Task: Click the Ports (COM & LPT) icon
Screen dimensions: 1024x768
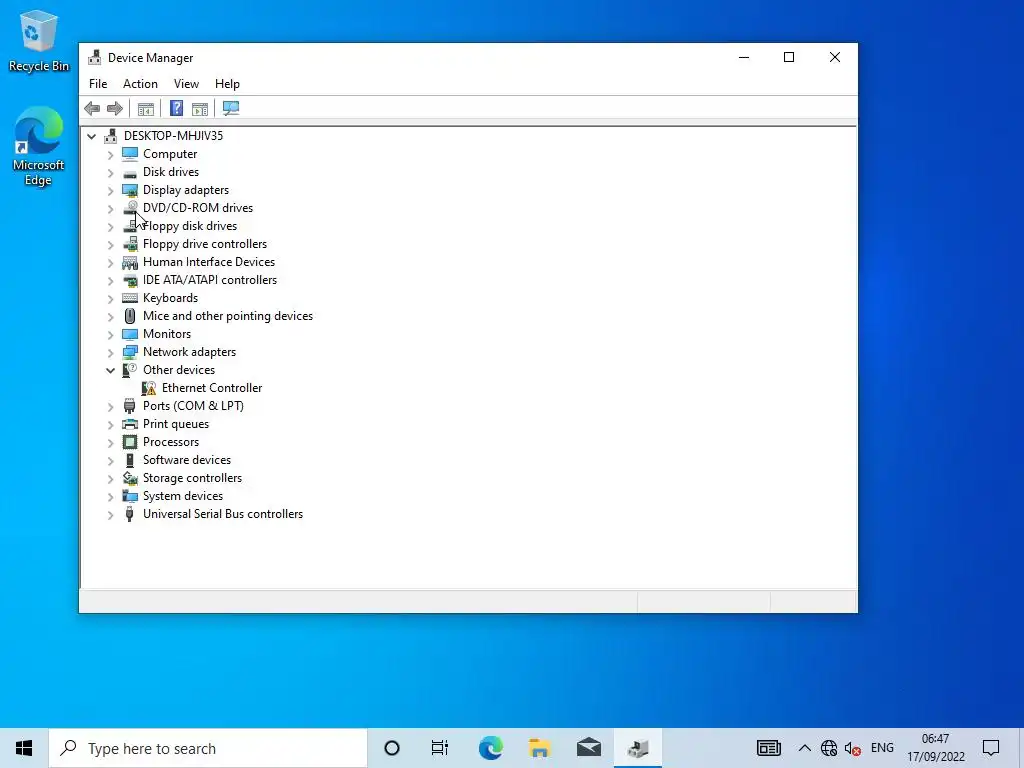Action: [x=130, y=406]
